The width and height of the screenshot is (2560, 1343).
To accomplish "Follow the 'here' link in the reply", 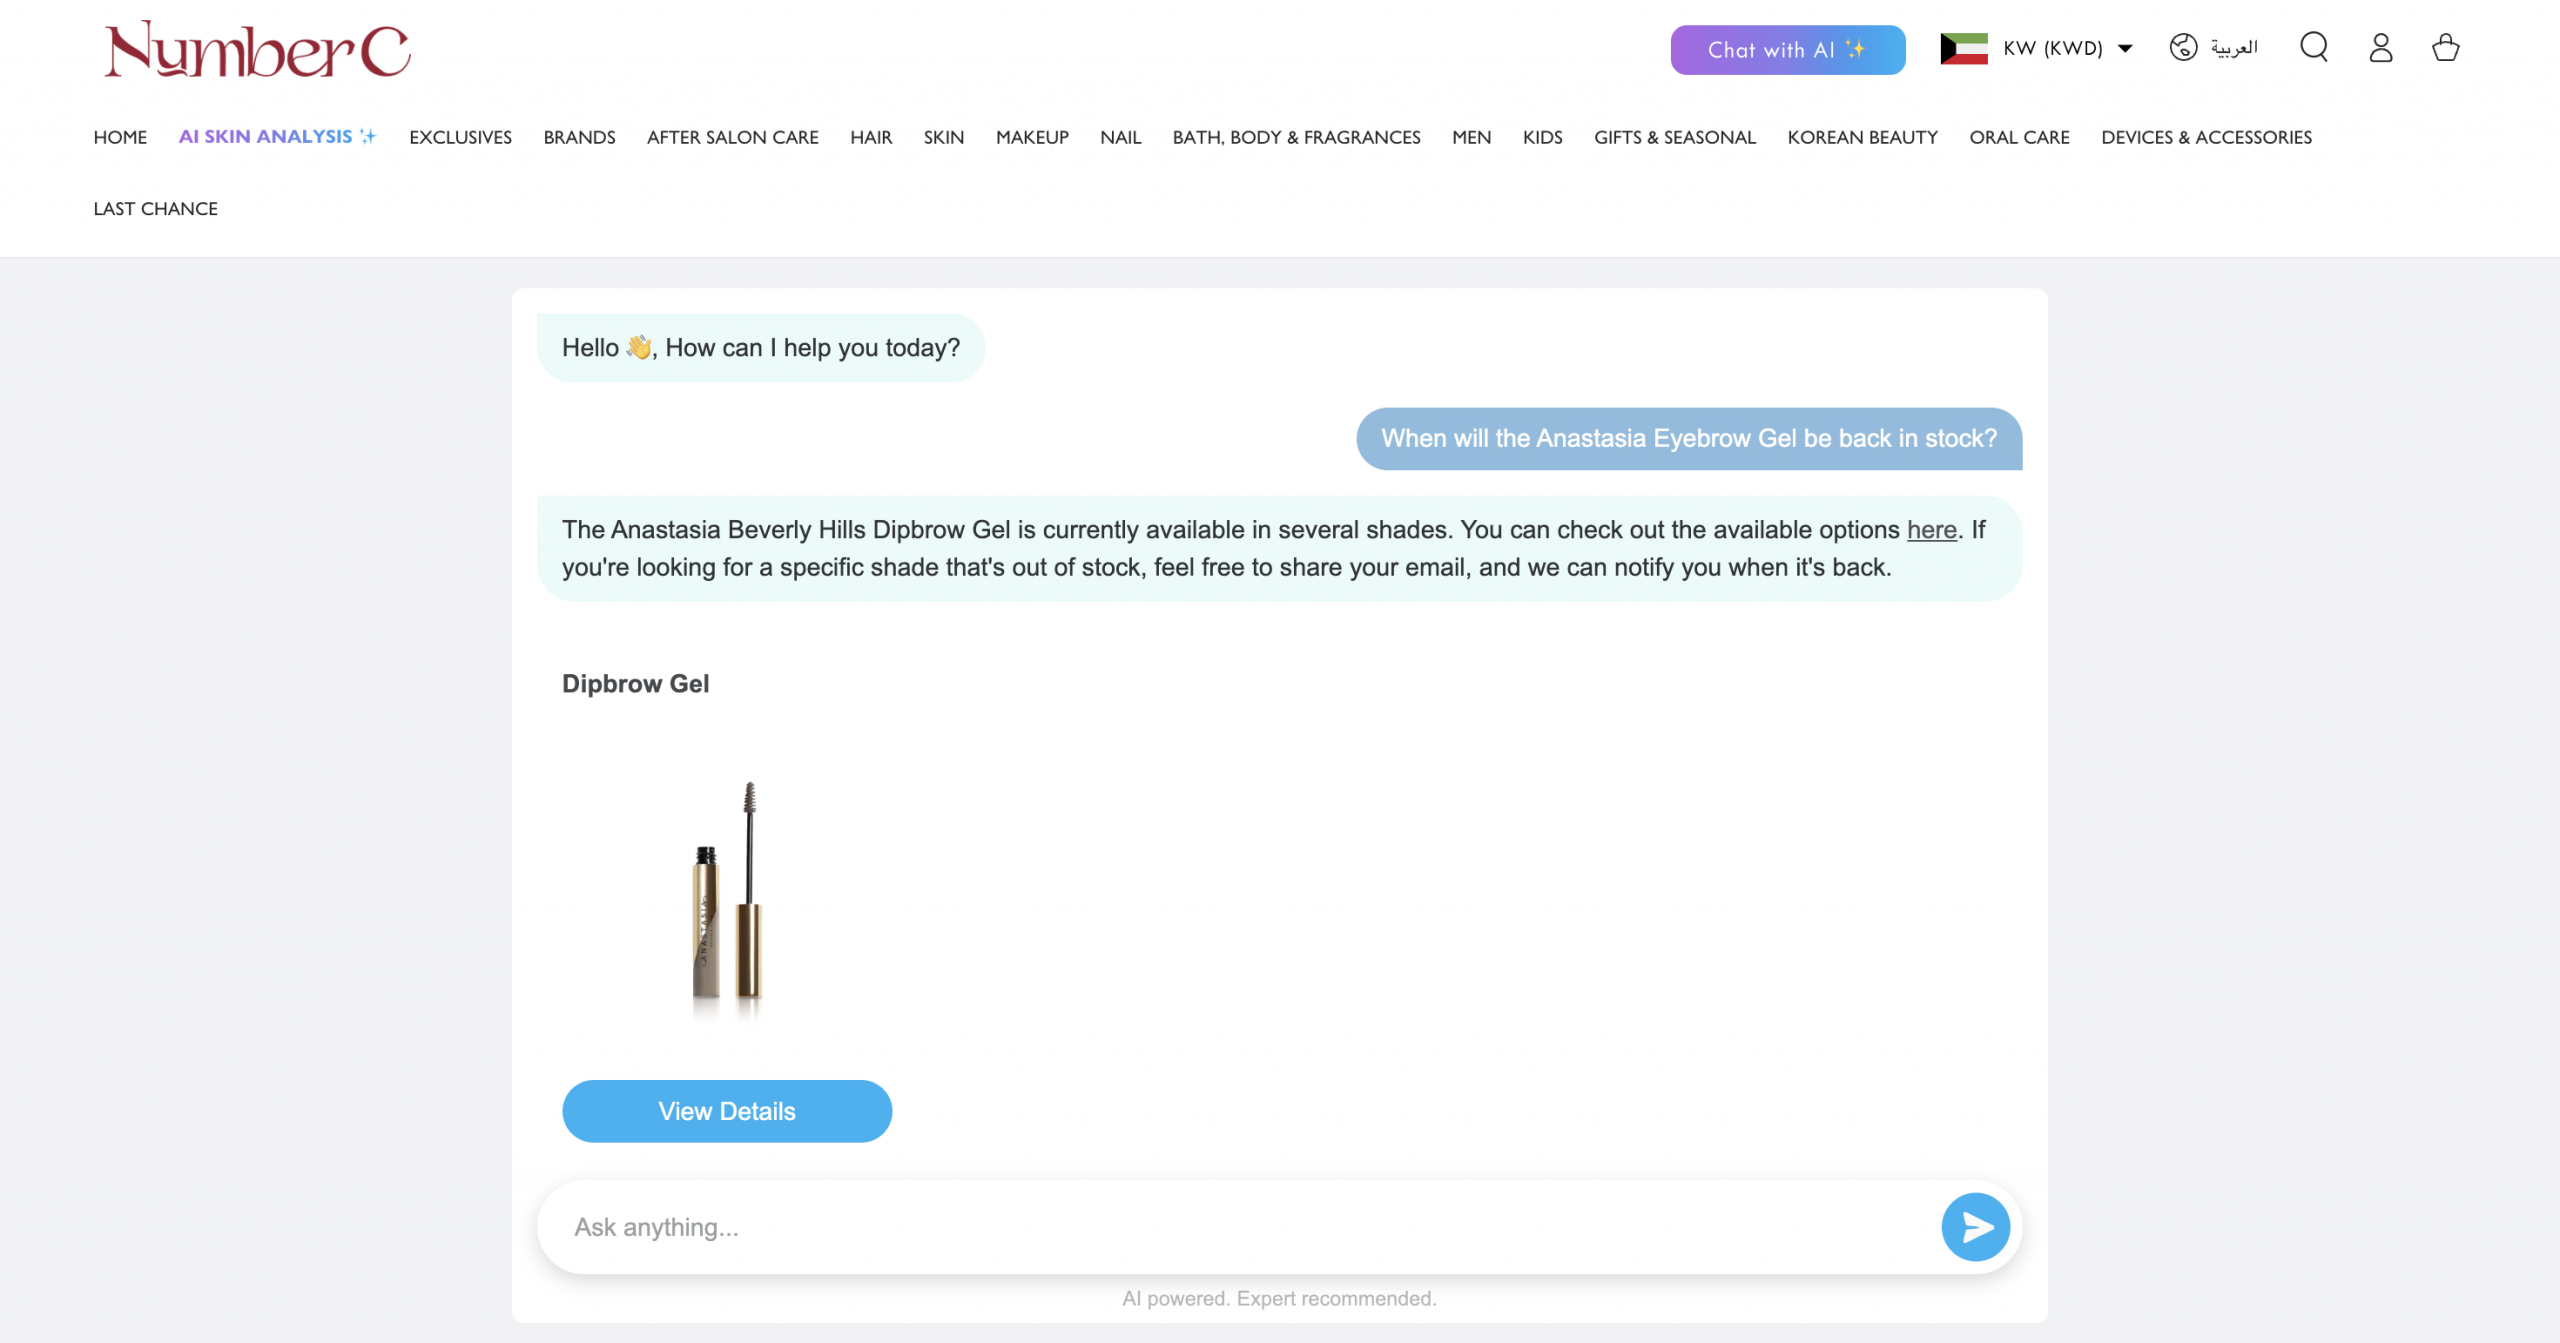I will click(1931, 530).
